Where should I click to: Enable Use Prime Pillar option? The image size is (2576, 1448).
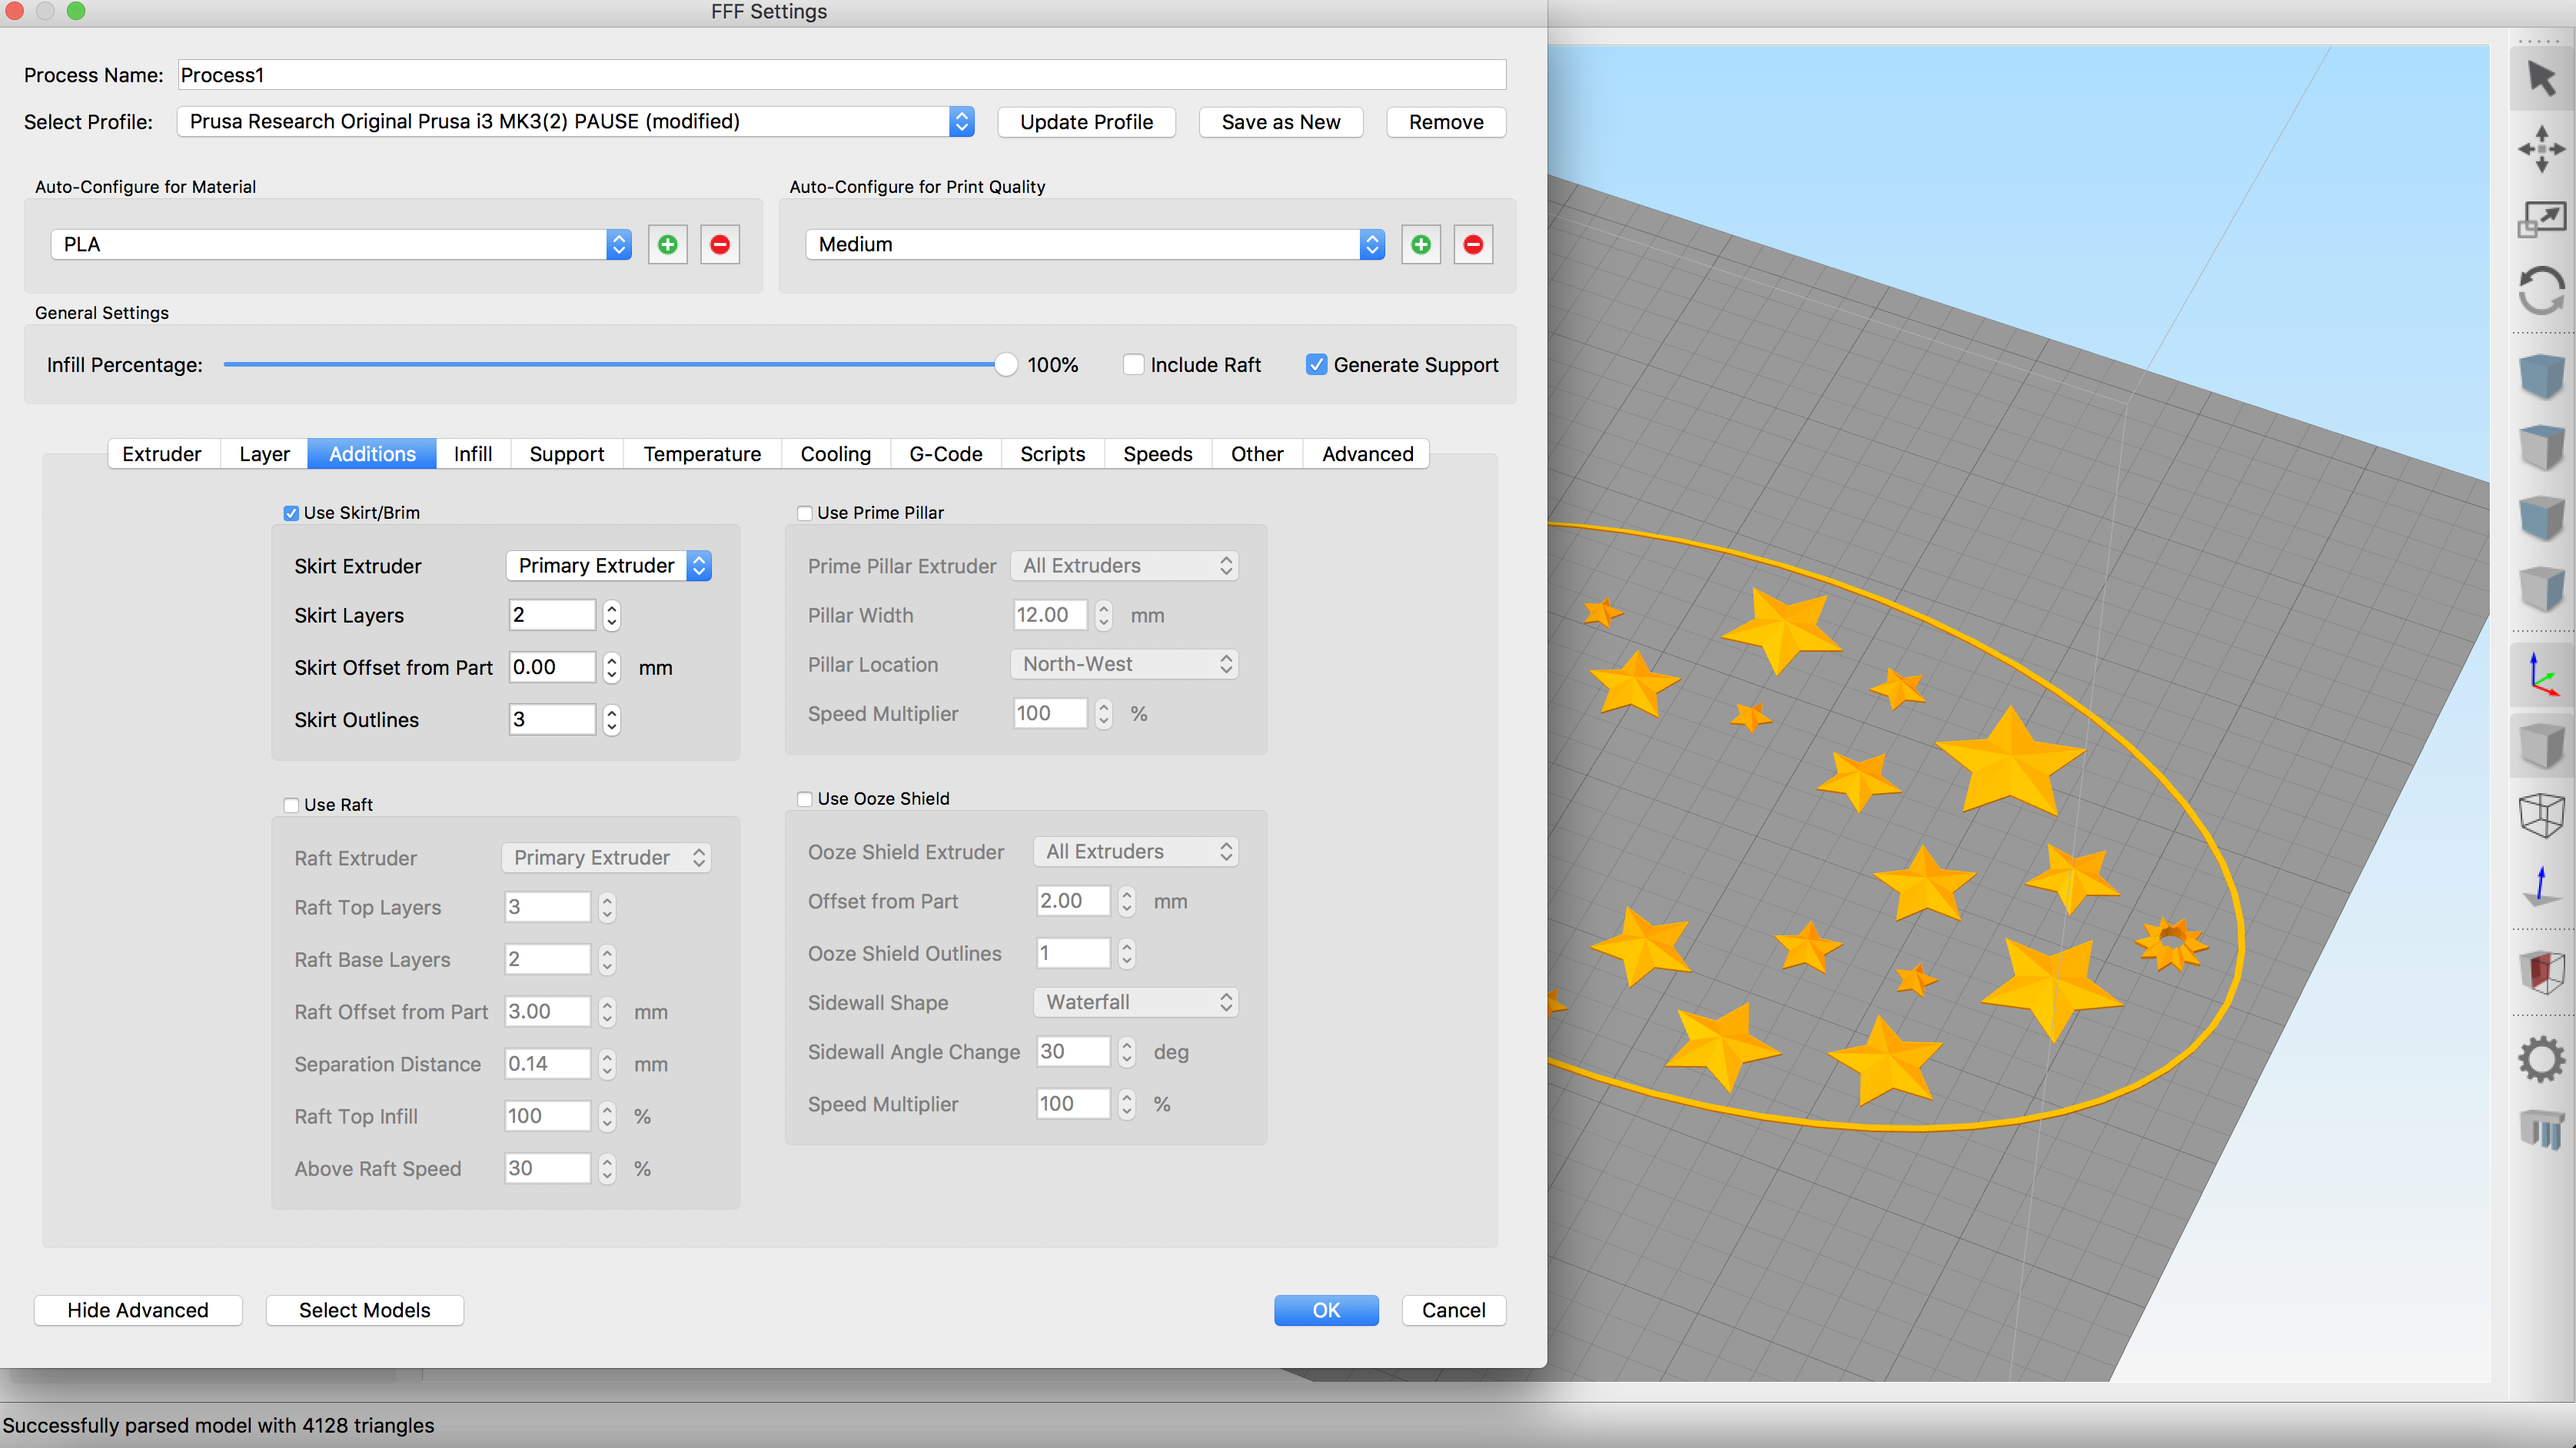tap(804, 513)
